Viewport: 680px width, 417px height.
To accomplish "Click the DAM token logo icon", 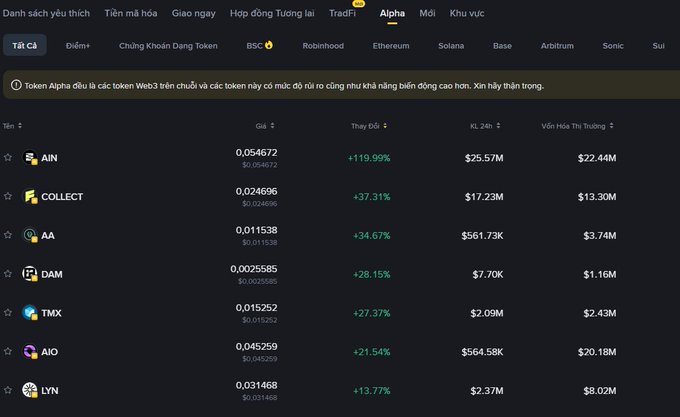I will [x=30, y=274].
